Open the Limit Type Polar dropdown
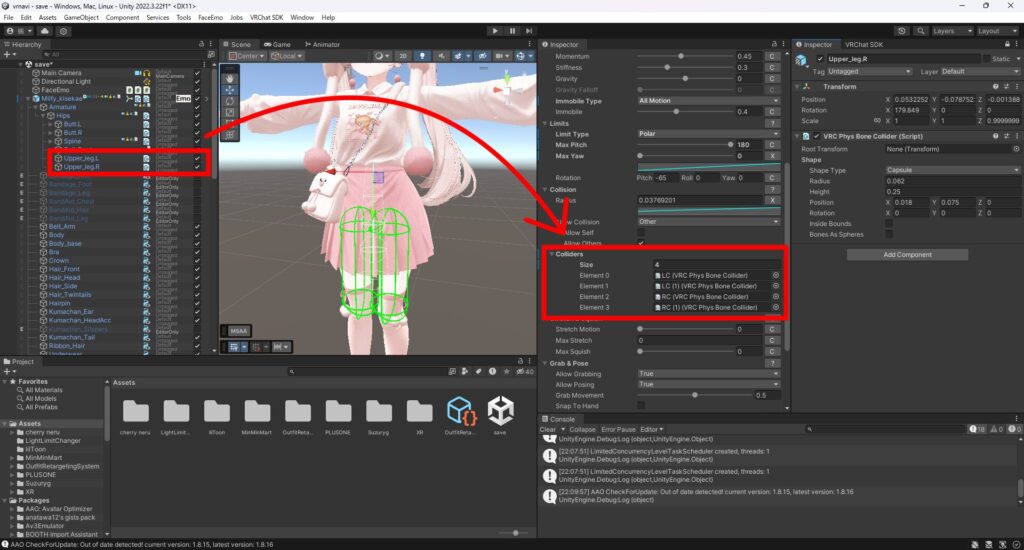This screenshot has width=1024, height=550. point(708,134)
